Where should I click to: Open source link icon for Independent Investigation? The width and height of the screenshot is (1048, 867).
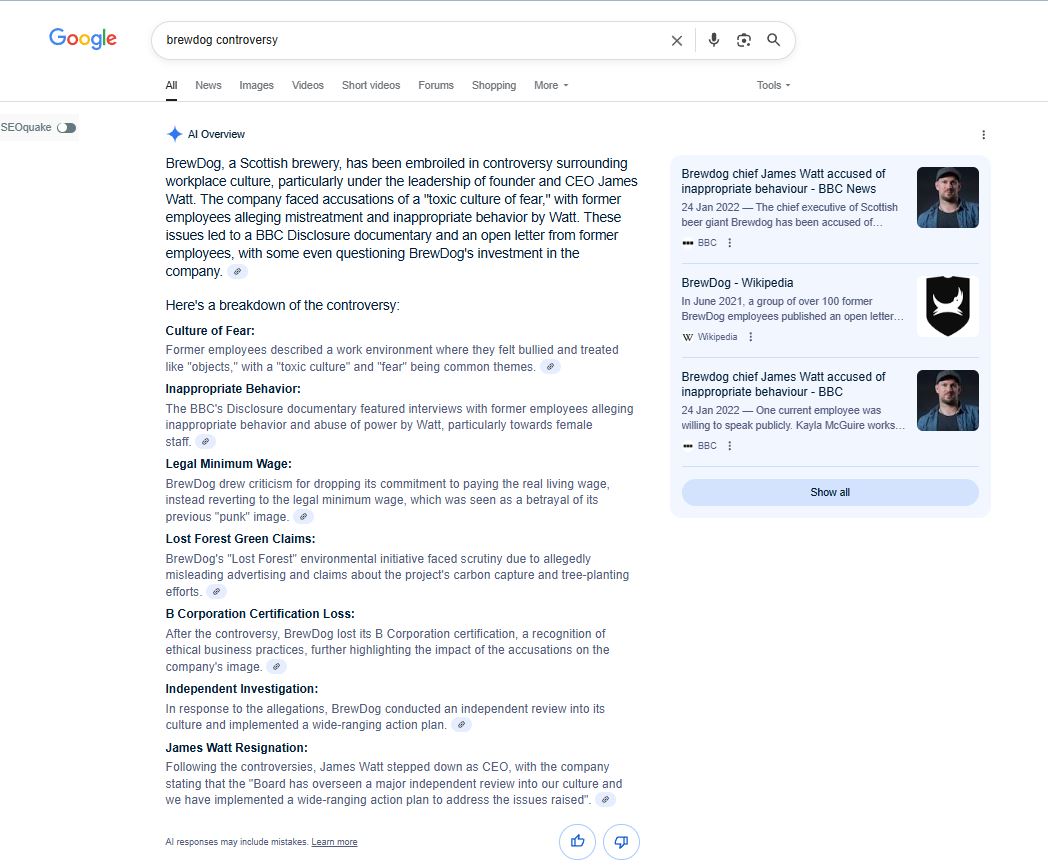pyautogui.click(x=462, y=725)
